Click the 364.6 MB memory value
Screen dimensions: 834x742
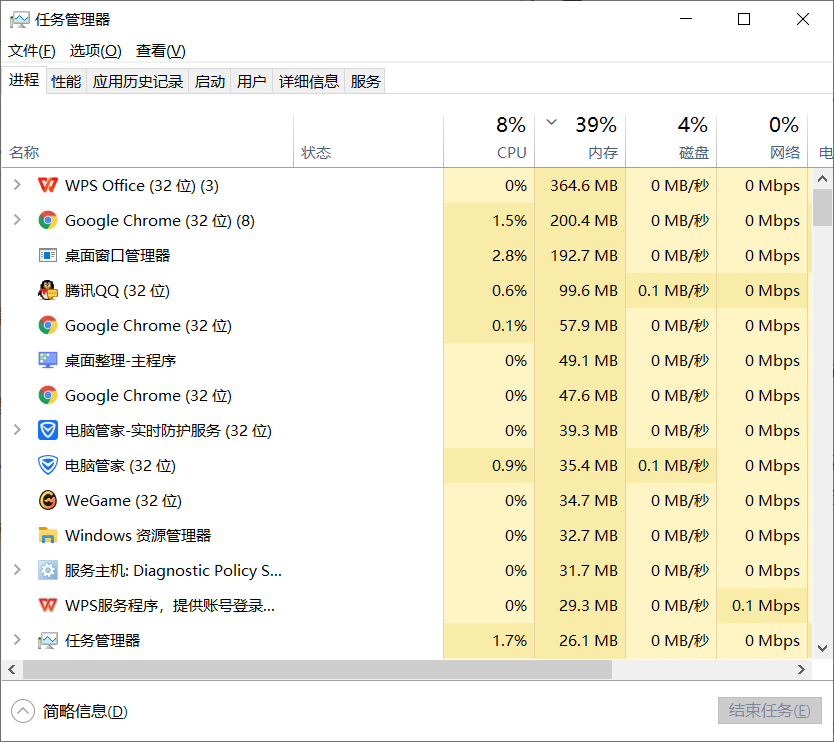(x=584, y=186)
